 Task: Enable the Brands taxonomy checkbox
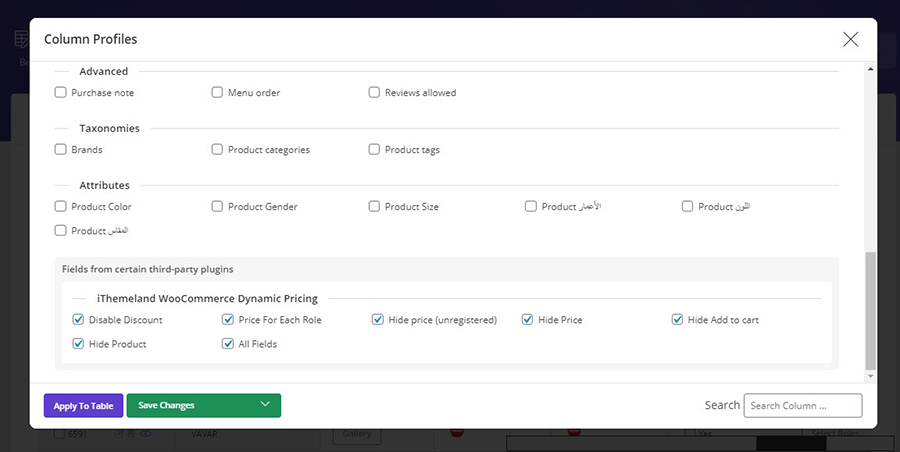click(60, 149)
